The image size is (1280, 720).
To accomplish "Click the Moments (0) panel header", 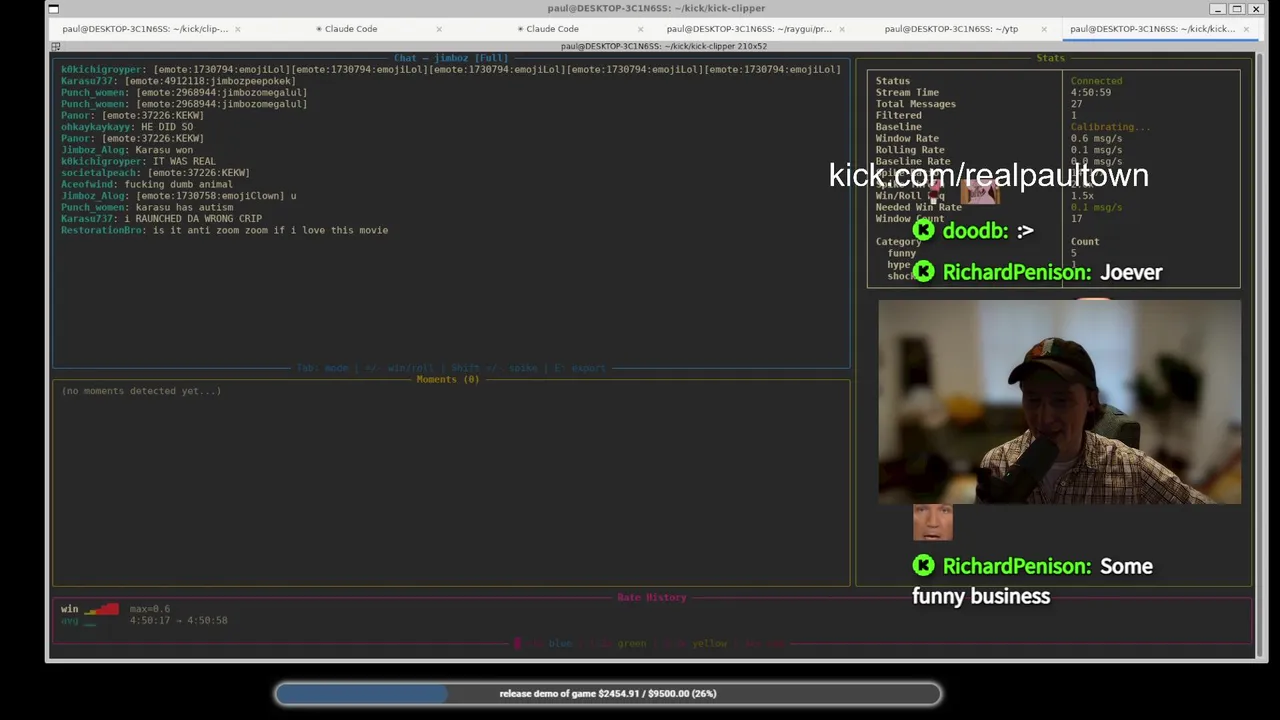I will click(448, 379).
